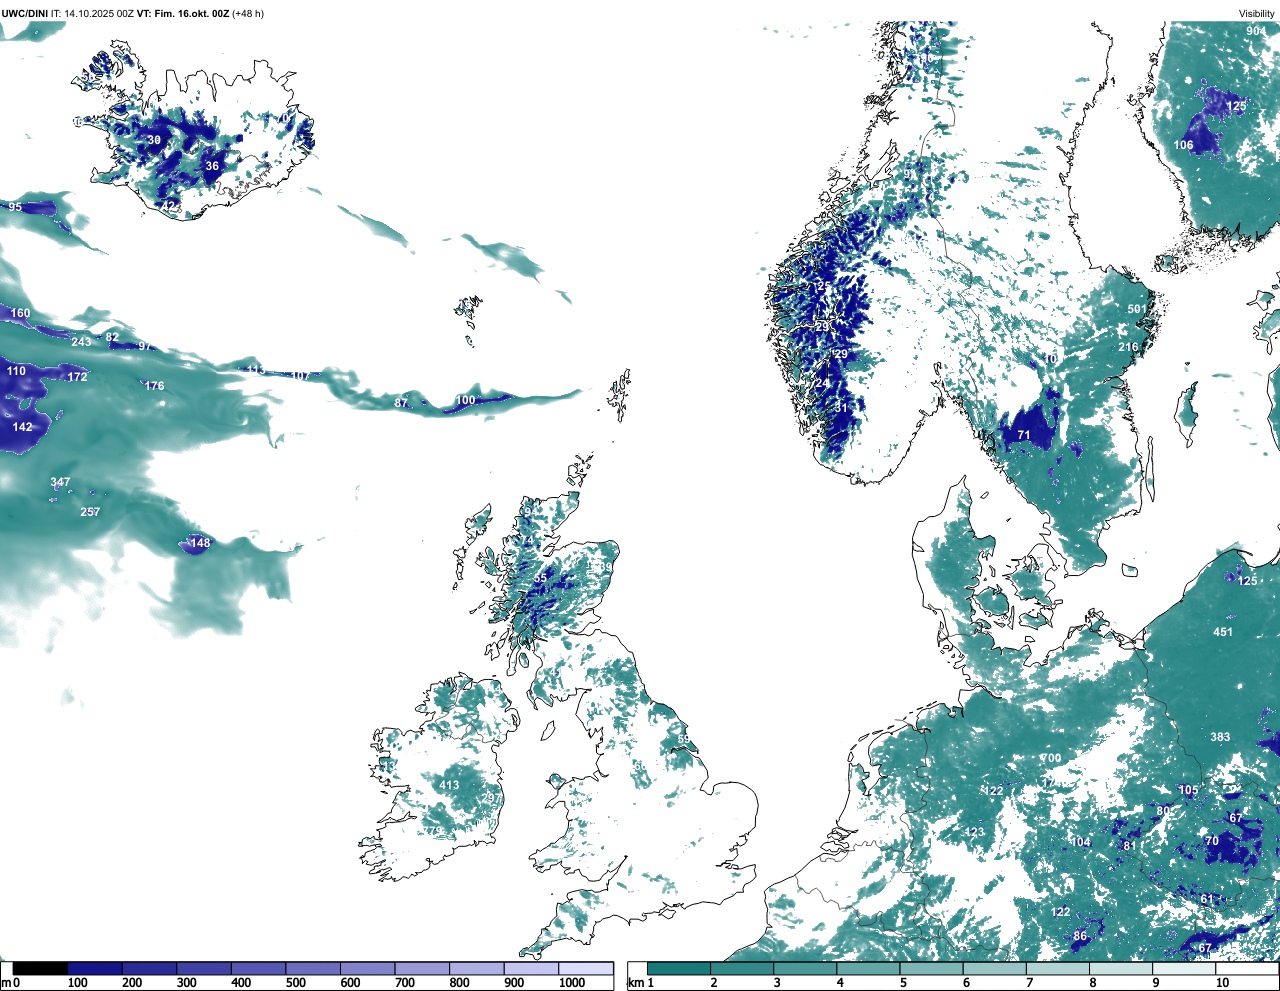This screenshot has width=1280, height=991.
Task: Click the 'km' unit label on legend
Action: click(x=634, y=983)
